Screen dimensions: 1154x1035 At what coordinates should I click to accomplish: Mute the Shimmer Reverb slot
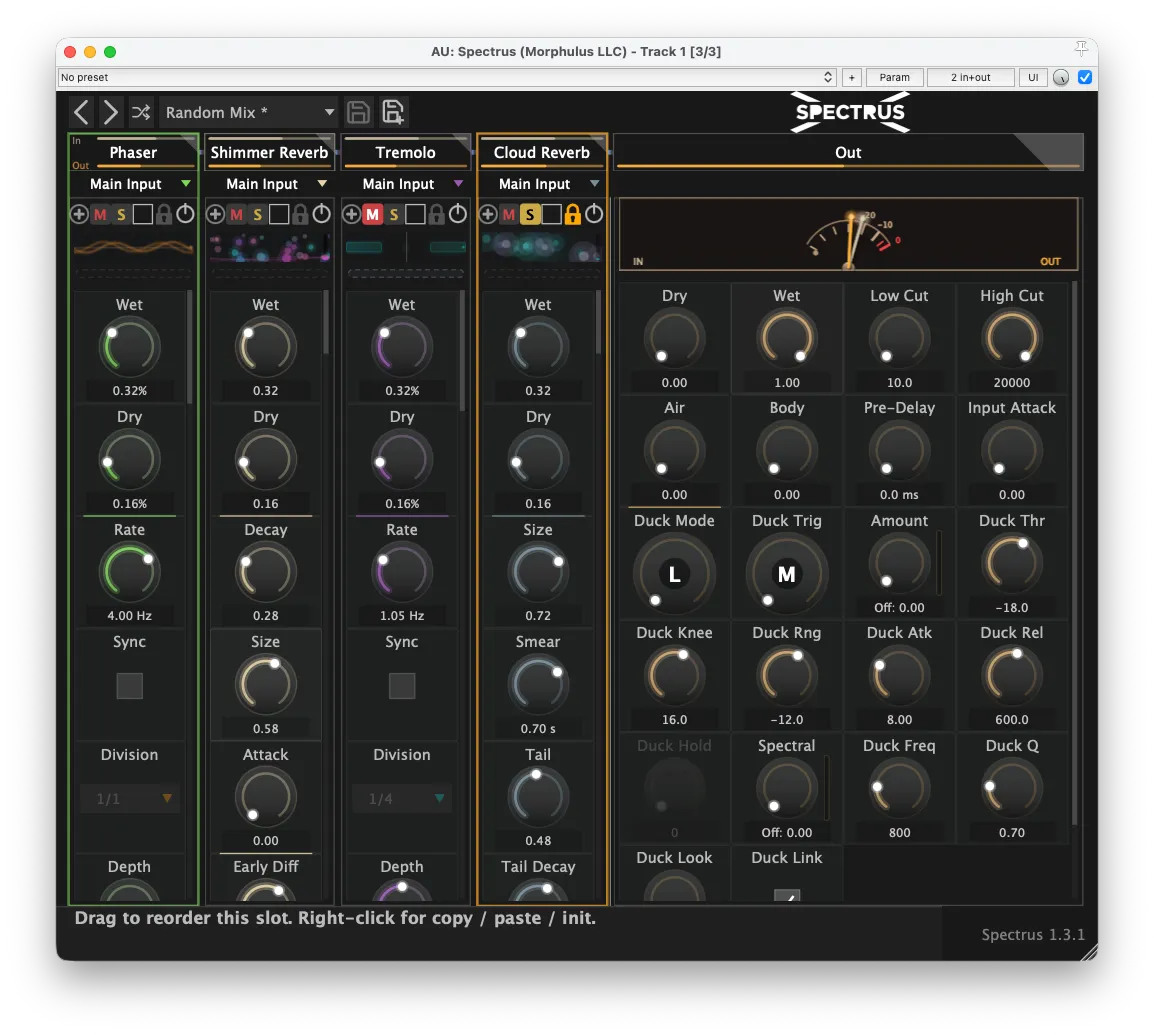[x=236, y=214]
